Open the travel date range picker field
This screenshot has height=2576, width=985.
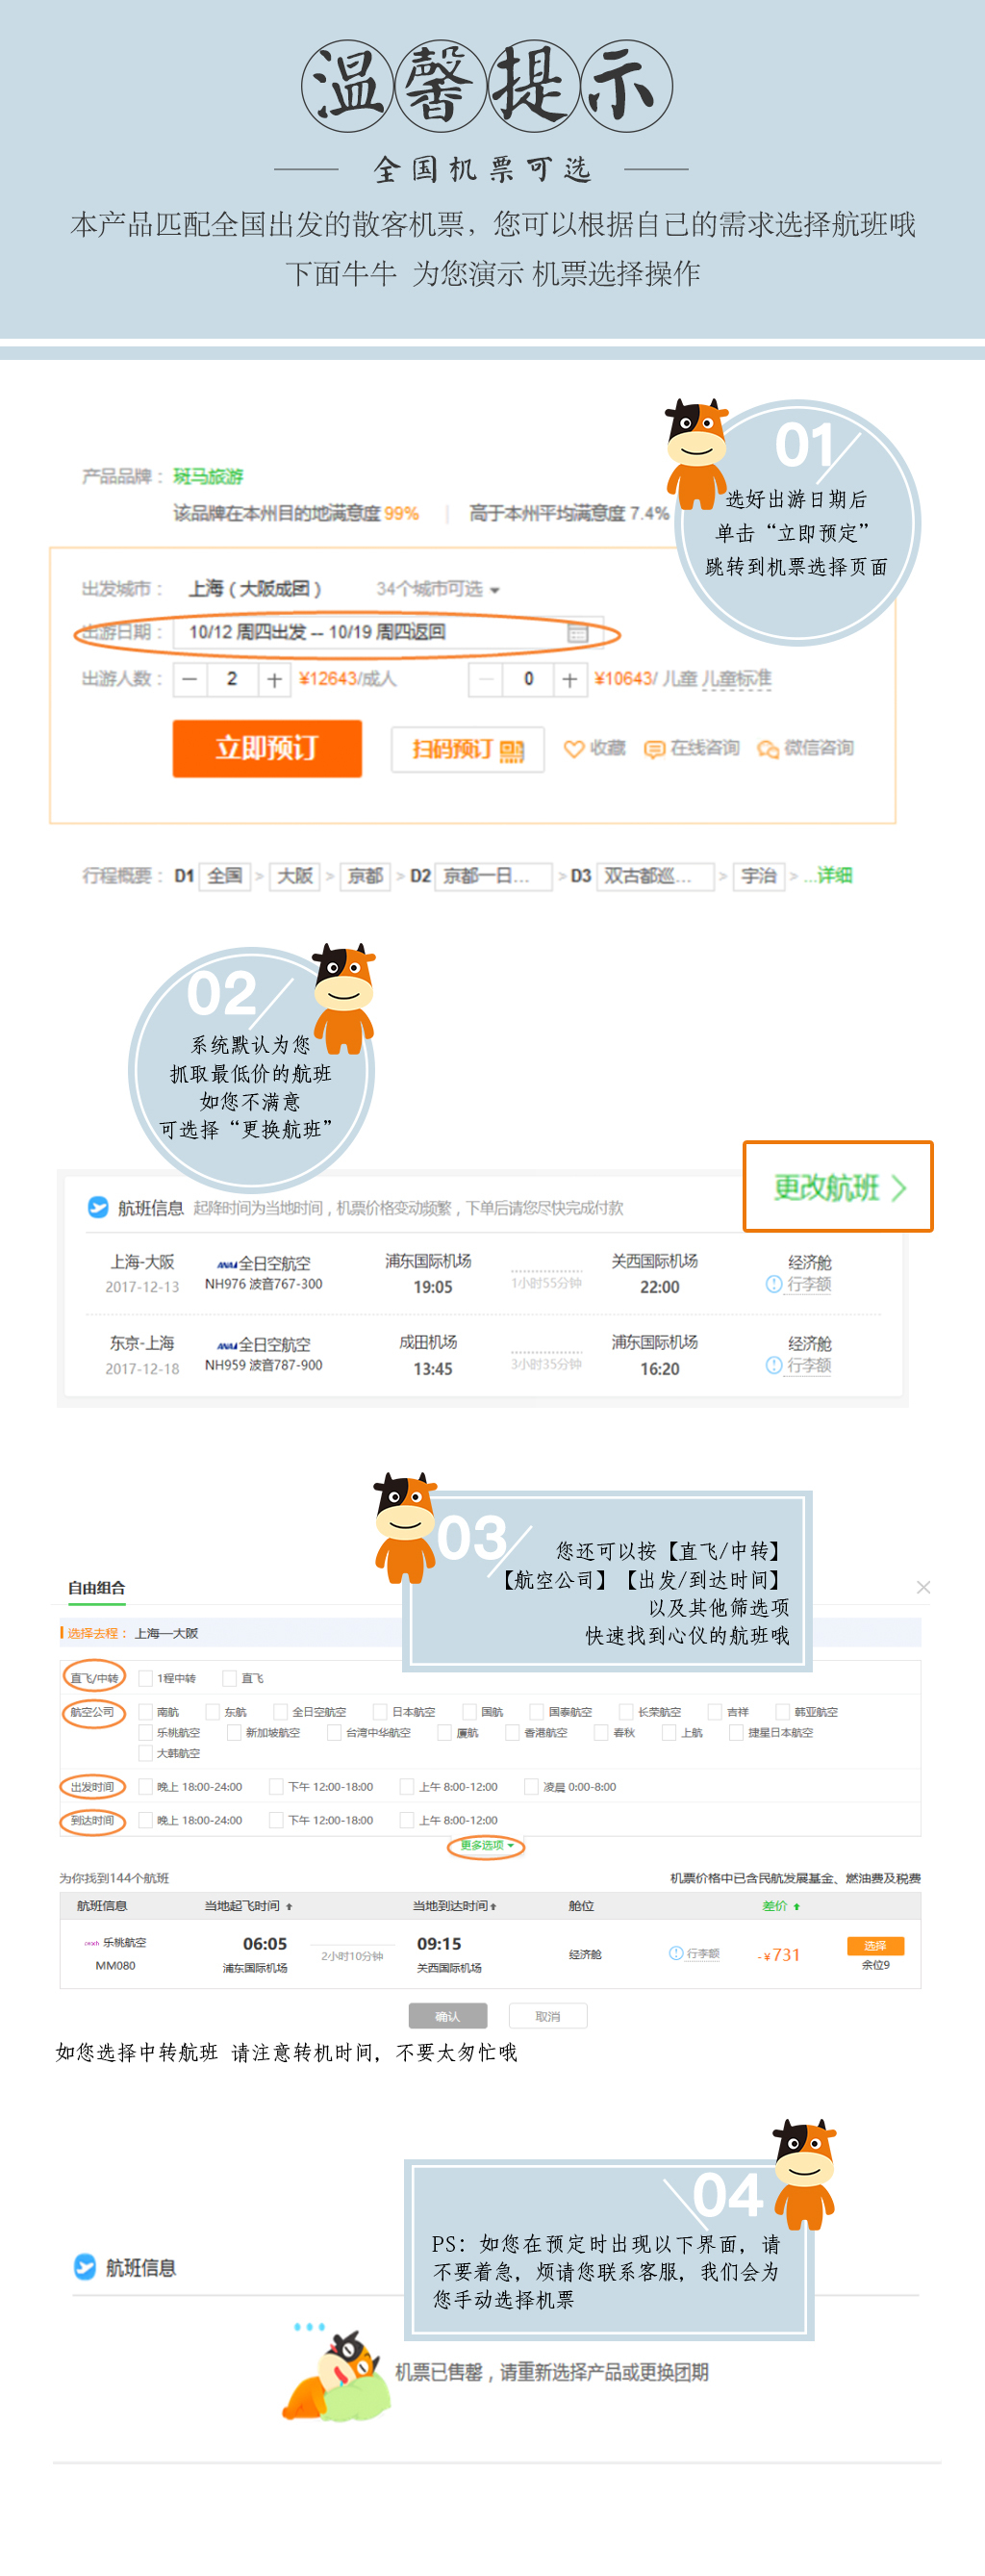pyautogui.click(x=388, y=633)
